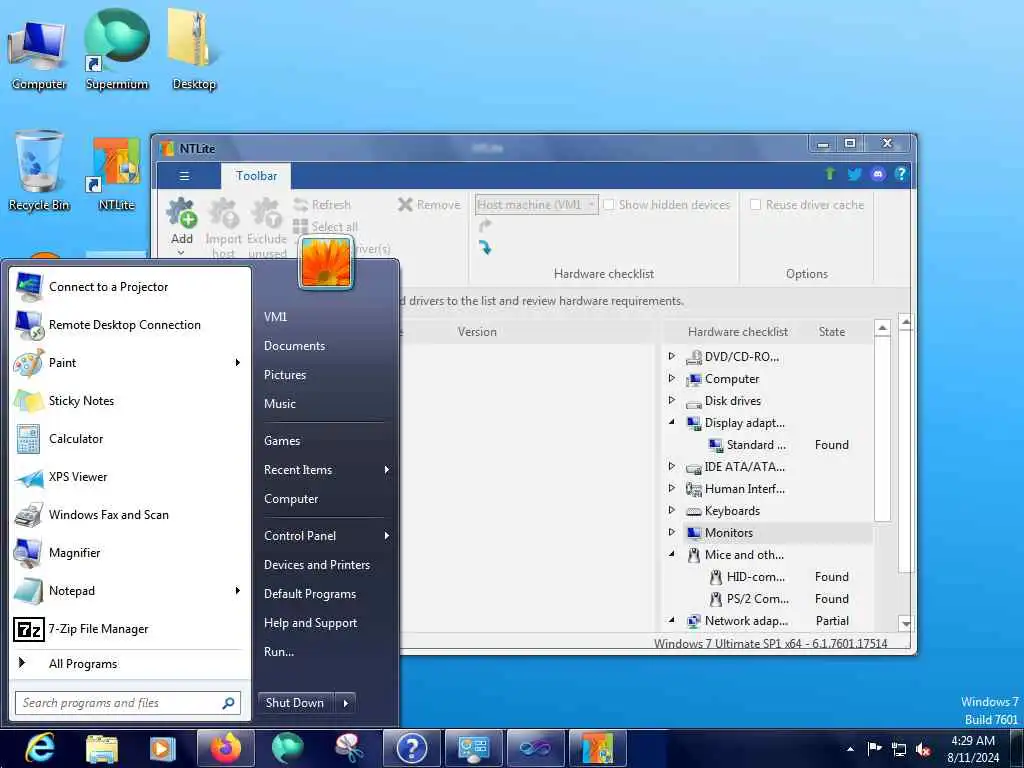Open the Discord icon link
The height and width of the screenshot is (768, 1024).
point(878,174)
